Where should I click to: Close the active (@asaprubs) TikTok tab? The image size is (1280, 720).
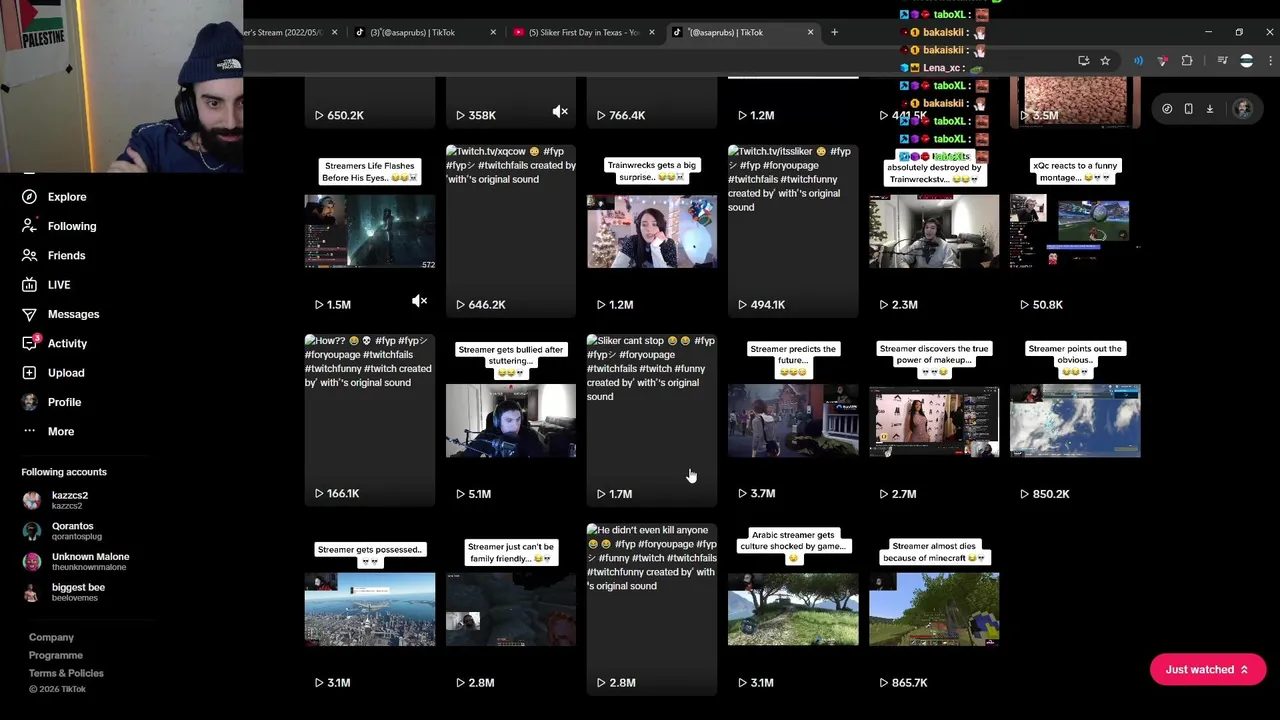[x=810, y=32]
